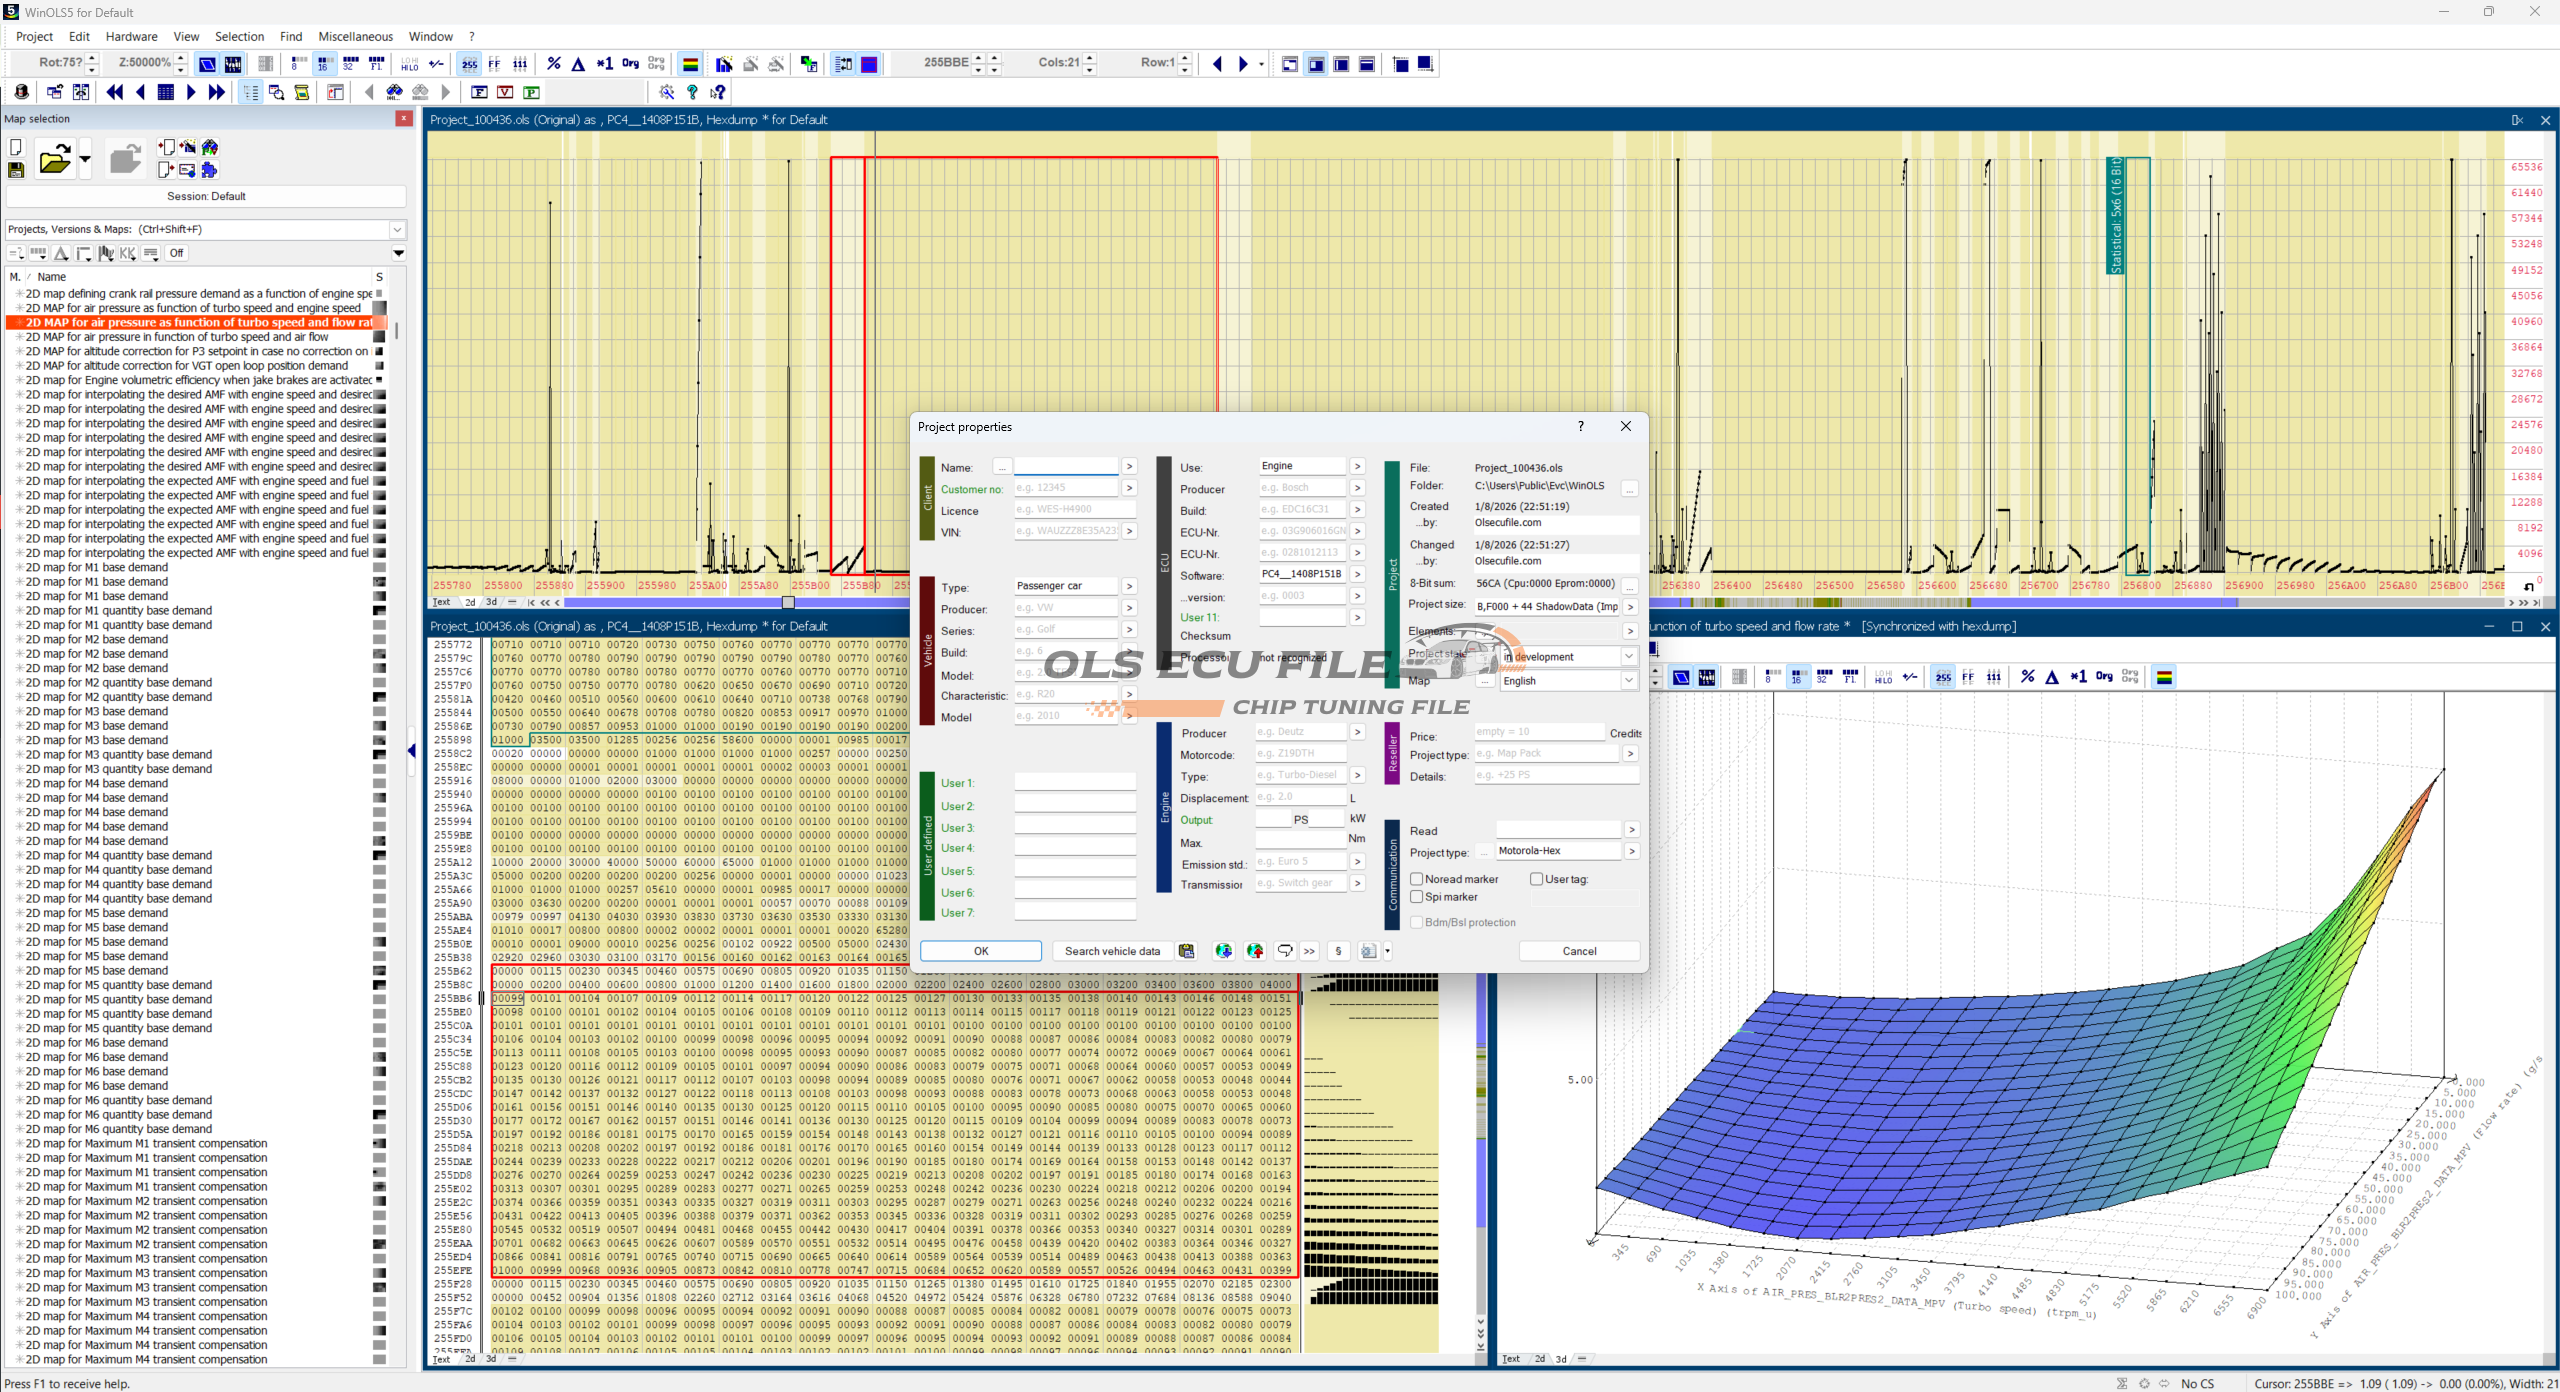Click the horizontal scrollbar thumb under the 2D graph
This screenshot has width=2560, height=1392.
pos(788,602)
